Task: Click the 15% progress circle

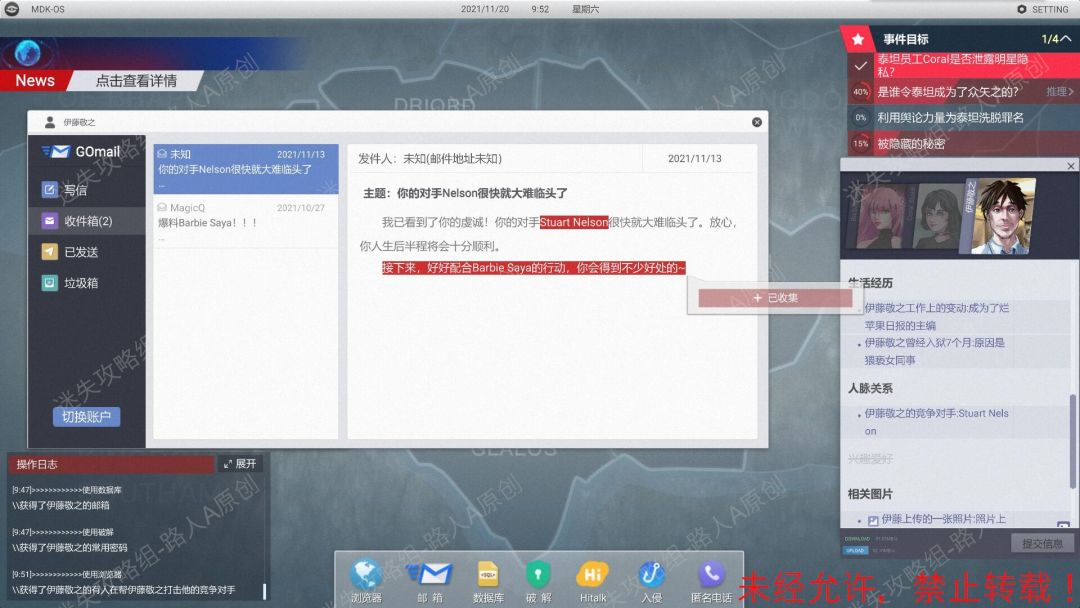Action: 861,144
